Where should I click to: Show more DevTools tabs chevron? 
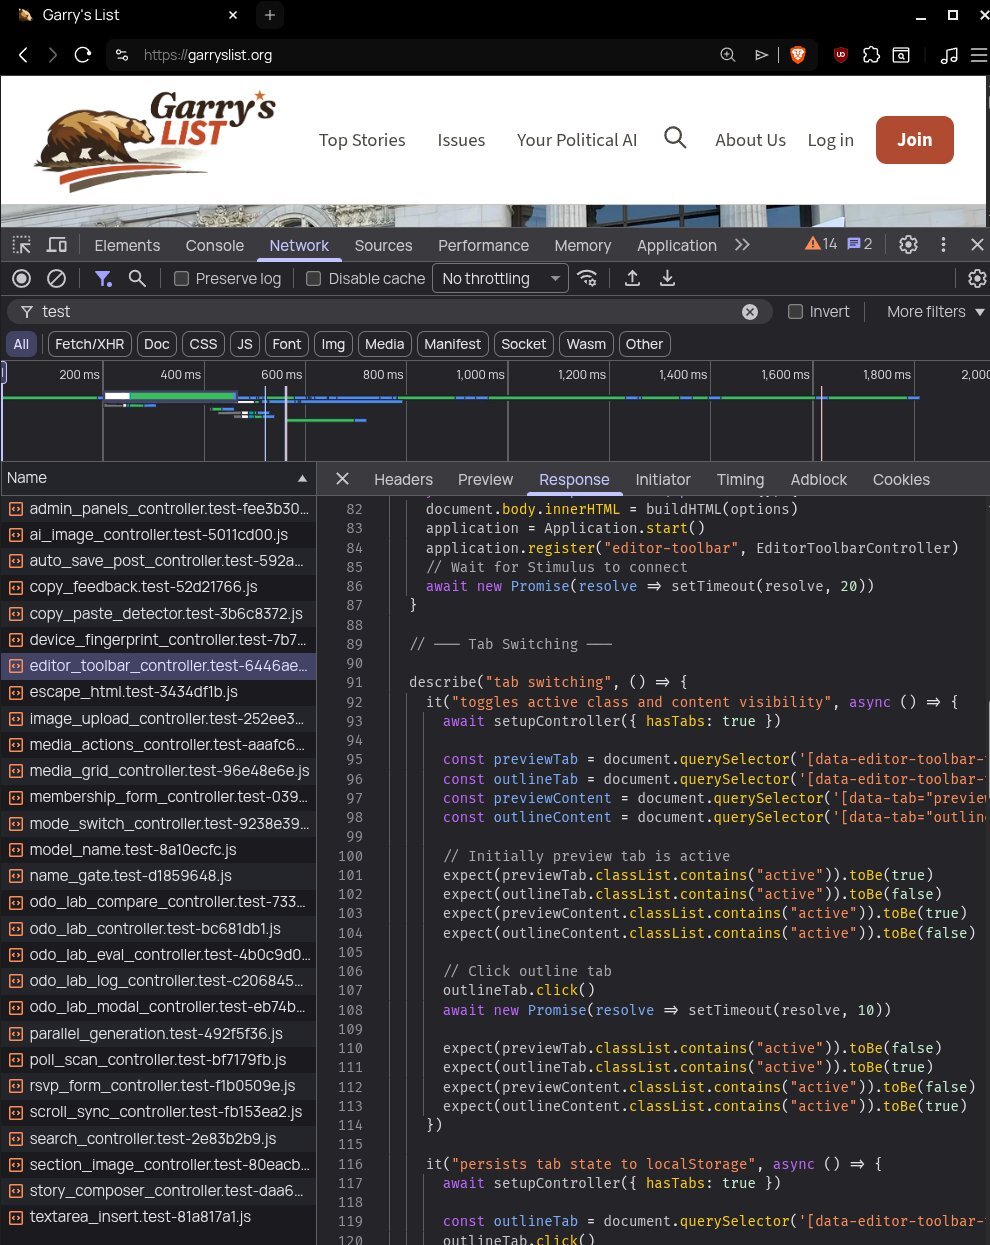[742, 245]
